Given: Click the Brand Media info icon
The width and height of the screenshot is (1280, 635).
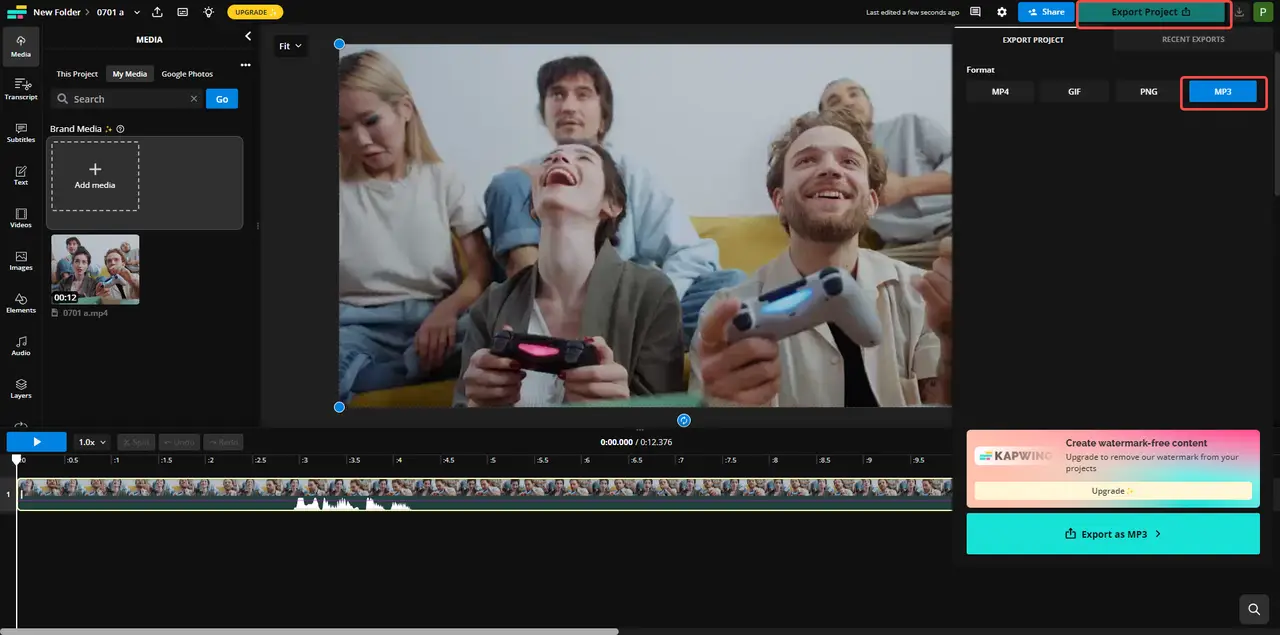Looking at the screenshot, I should pos(120,129).
